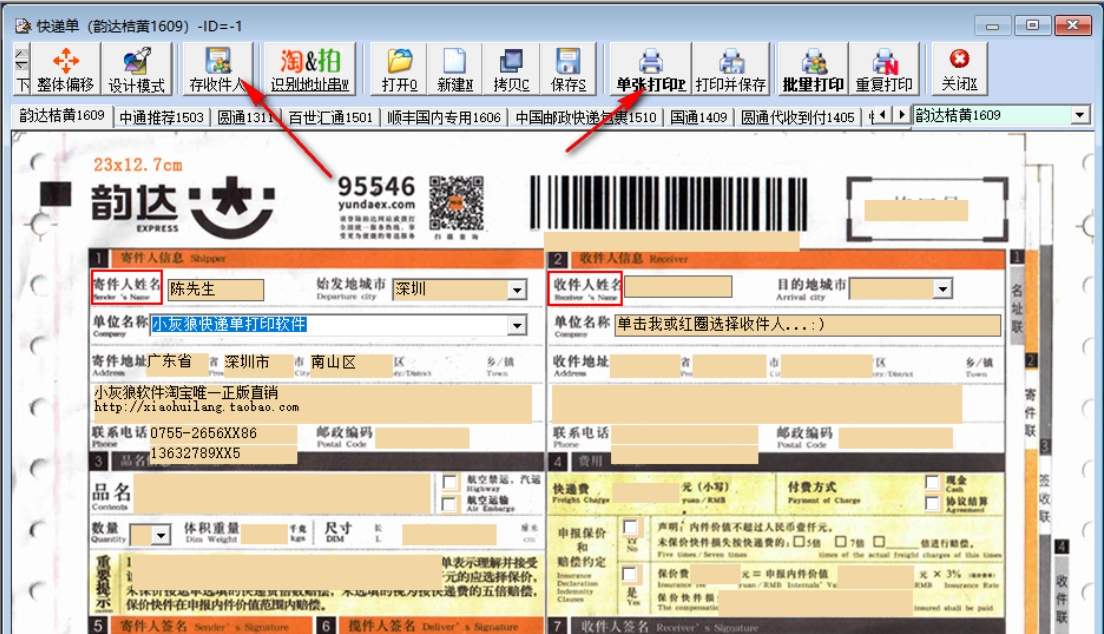The image size is (1104, 634).
Task: Switch to the 中通推荐1503 tab
Action: pyautogui.click(x=161, y=117)
